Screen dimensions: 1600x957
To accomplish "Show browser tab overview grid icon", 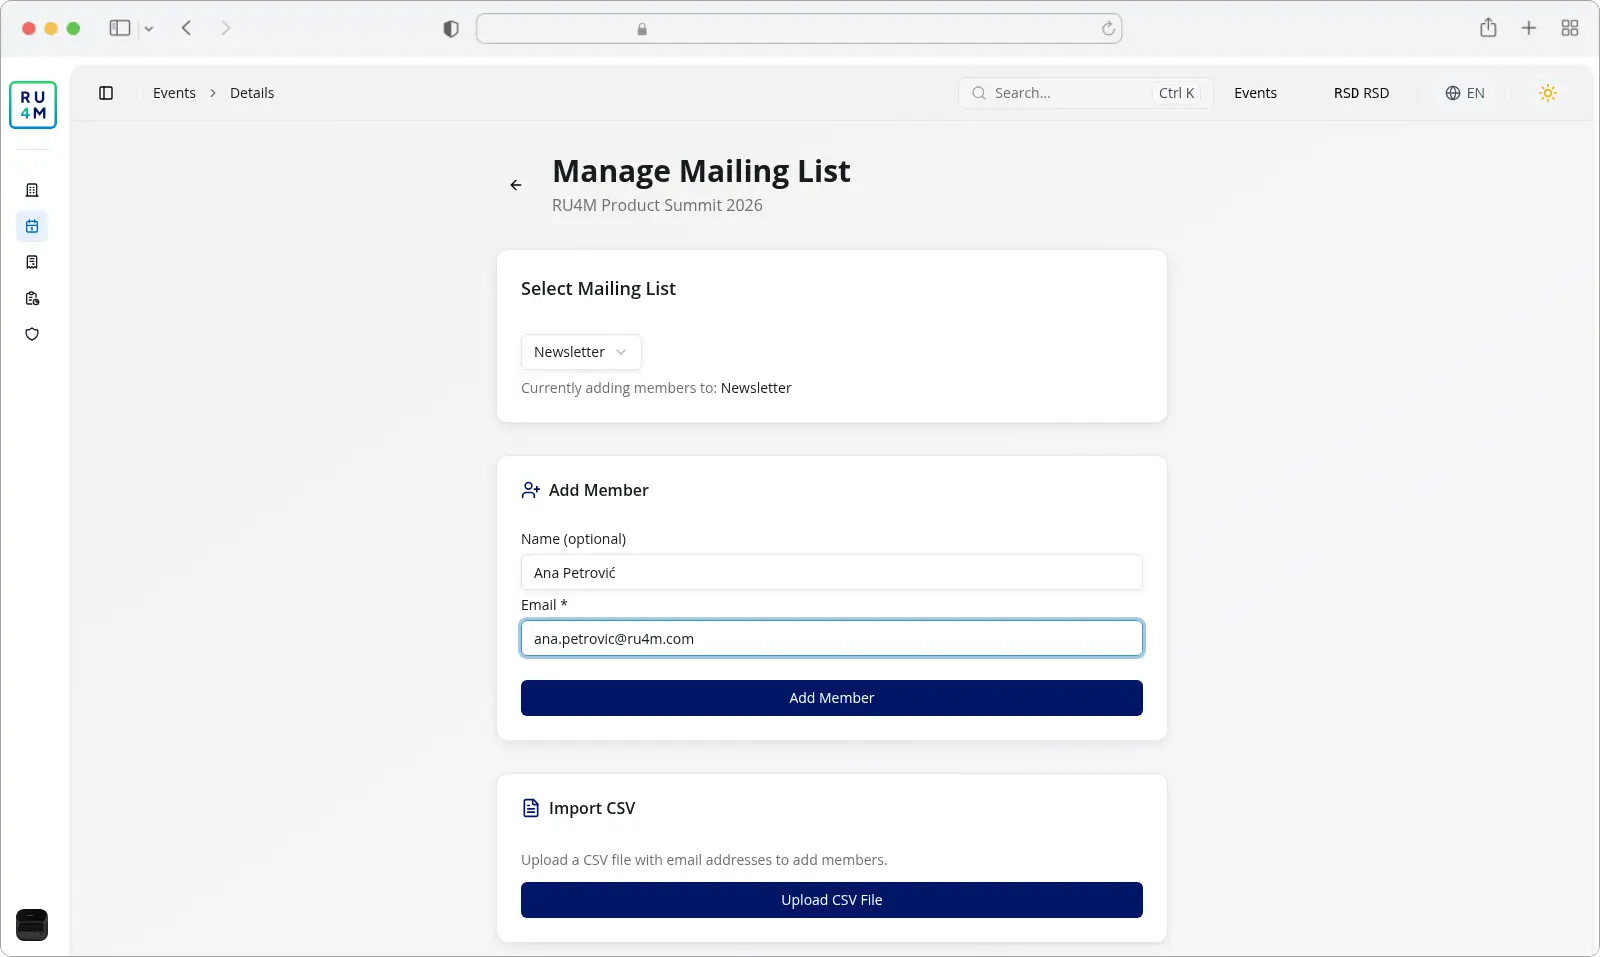I will [1570, 28].
